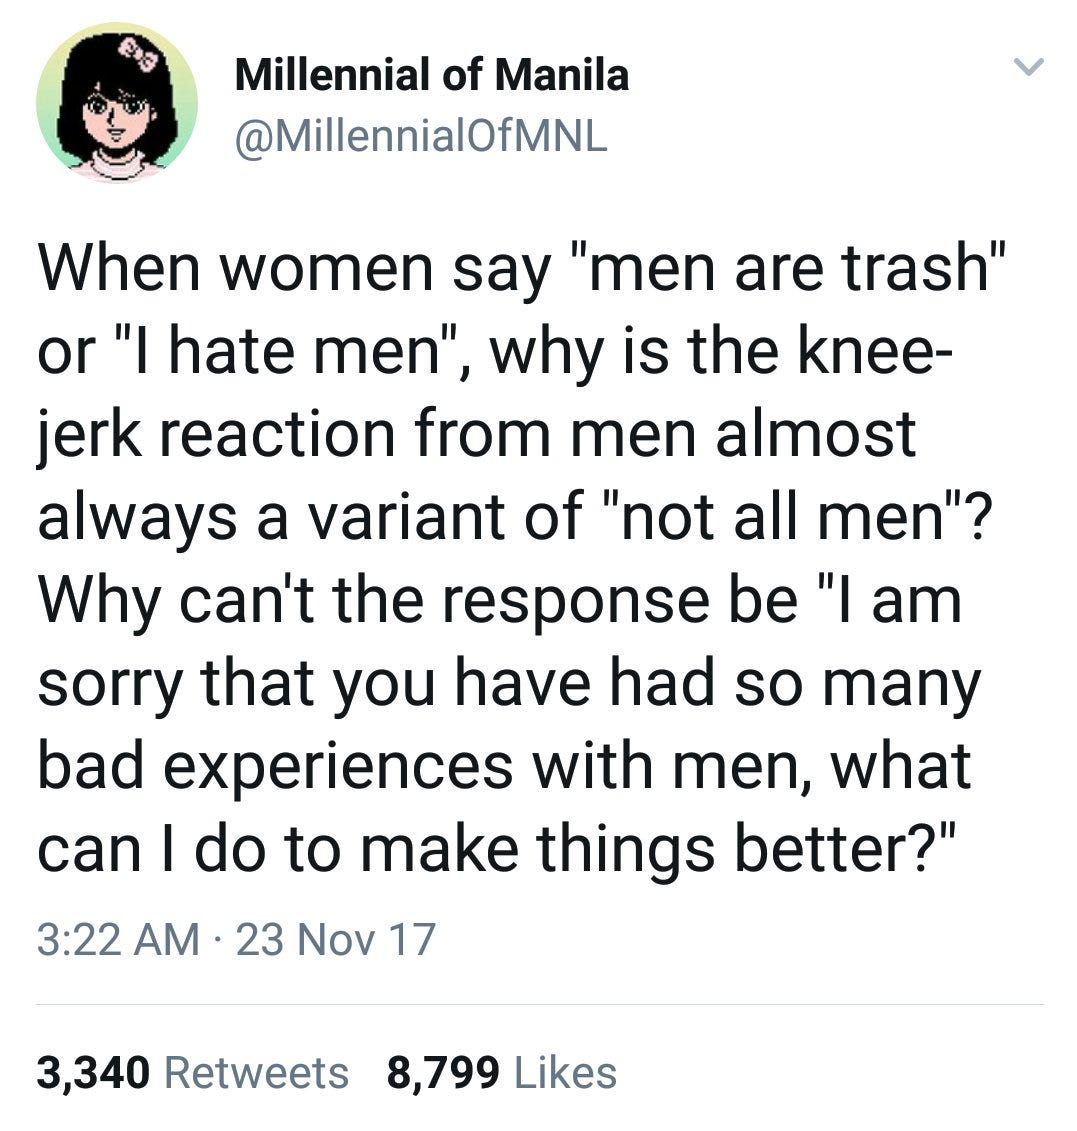Click the 23 Nov 17 date

point(336,940)
